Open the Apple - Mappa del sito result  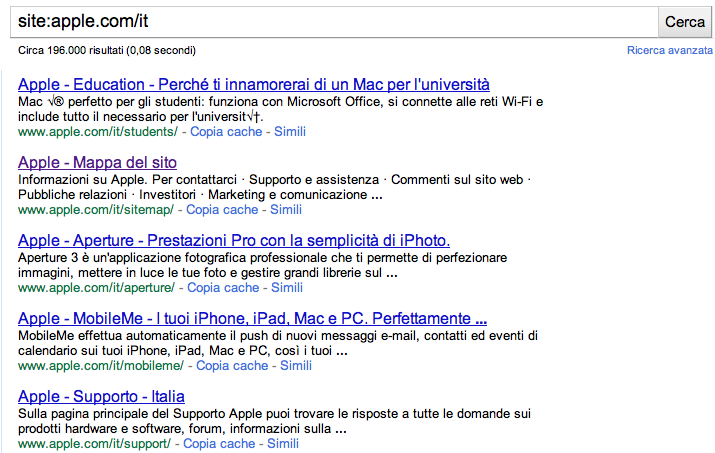pos(97,162)
